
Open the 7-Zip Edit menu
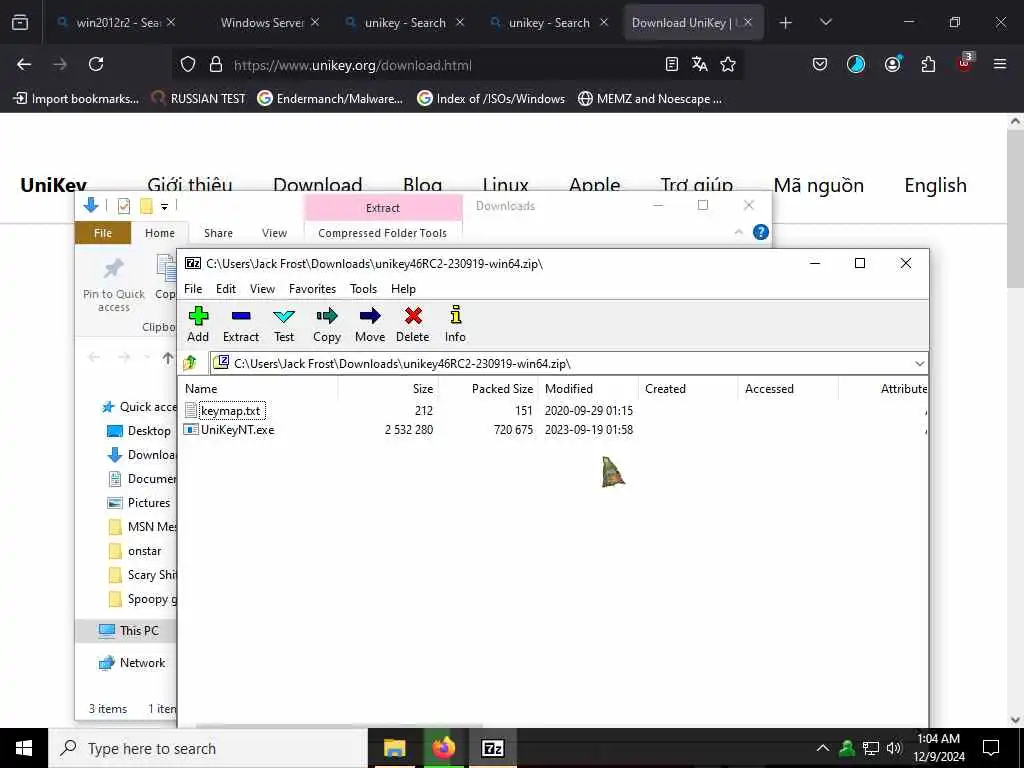[x=226, y=289]
